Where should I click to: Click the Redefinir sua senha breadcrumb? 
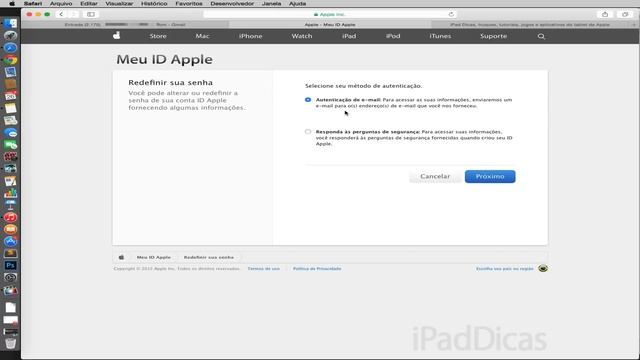point(209,257)
